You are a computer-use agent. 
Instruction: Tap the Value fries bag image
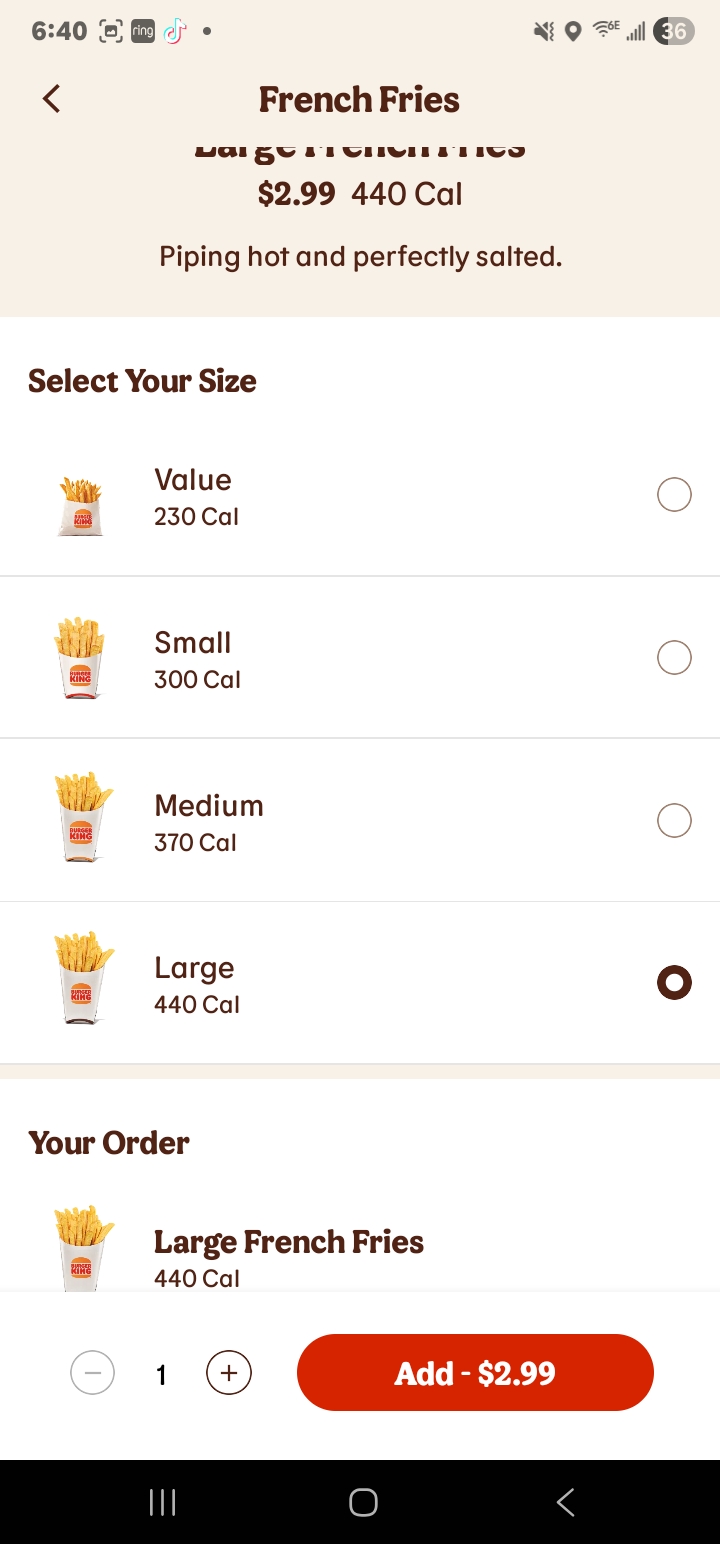point(81,506)
